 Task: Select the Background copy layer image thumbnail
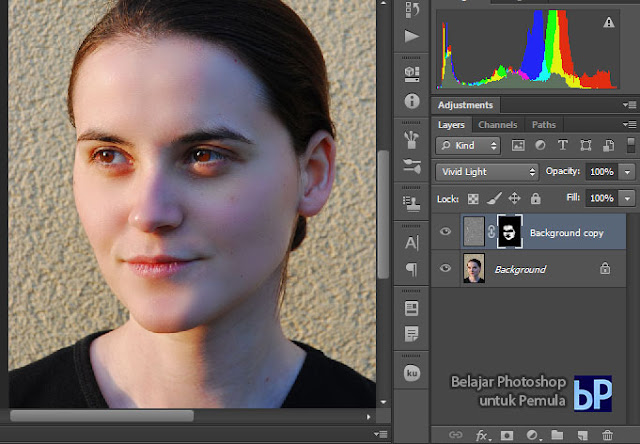click(474, 231)
